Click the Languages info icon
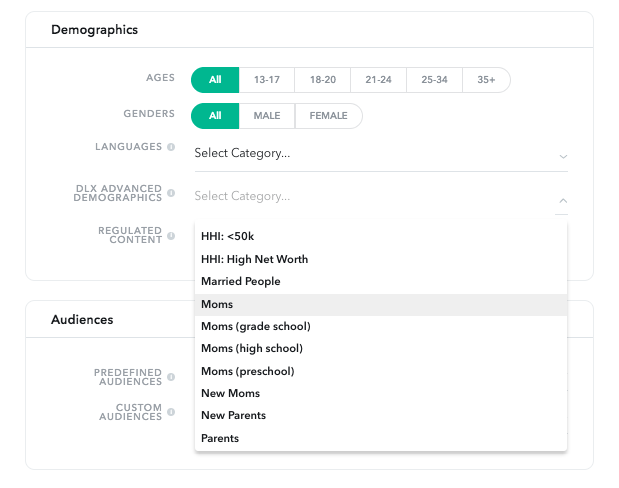This screenshot has width=619, height=488. coord(171,147)
